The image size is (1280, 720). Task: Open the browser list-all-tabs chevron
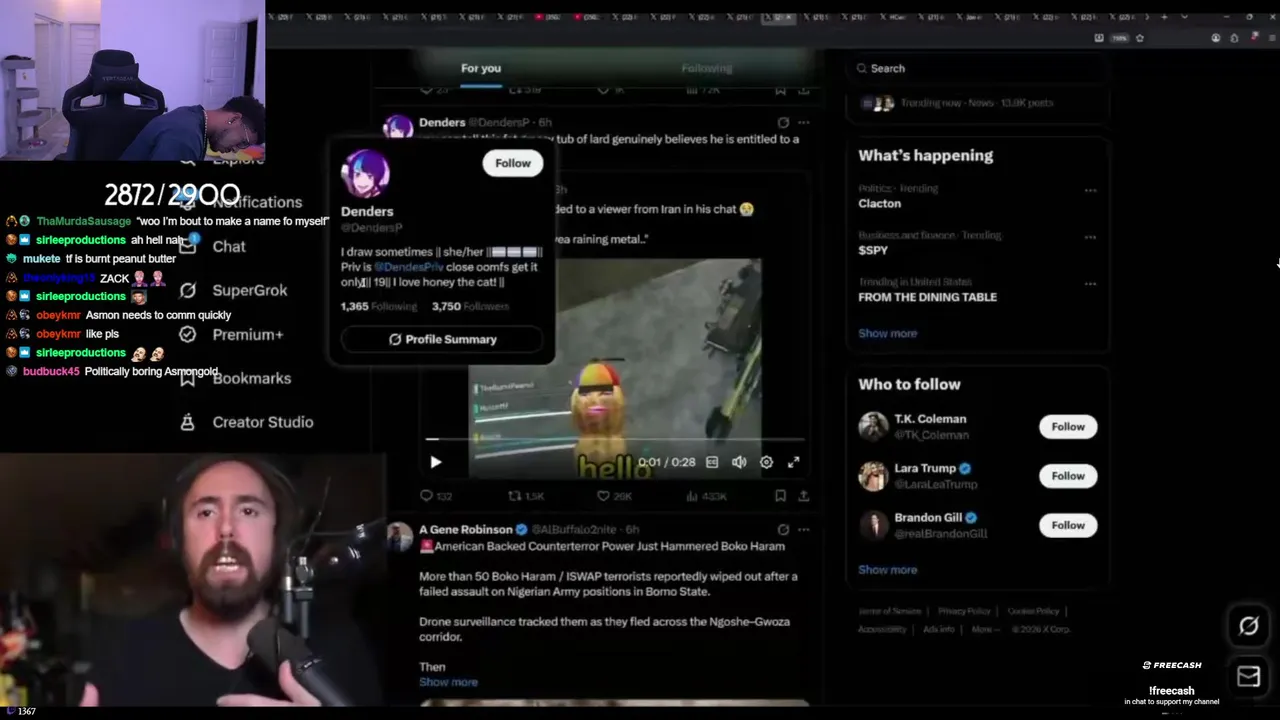1185,17
